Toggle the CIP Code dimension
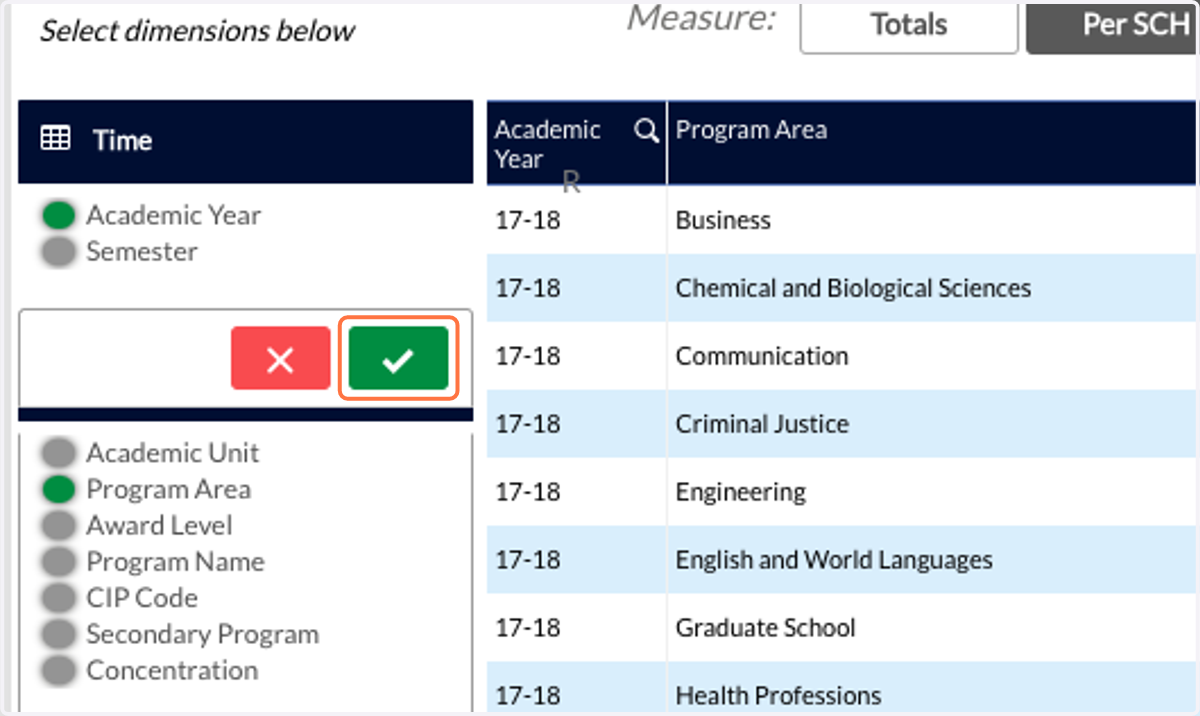 pyautogui.click(x=60, y=598)
